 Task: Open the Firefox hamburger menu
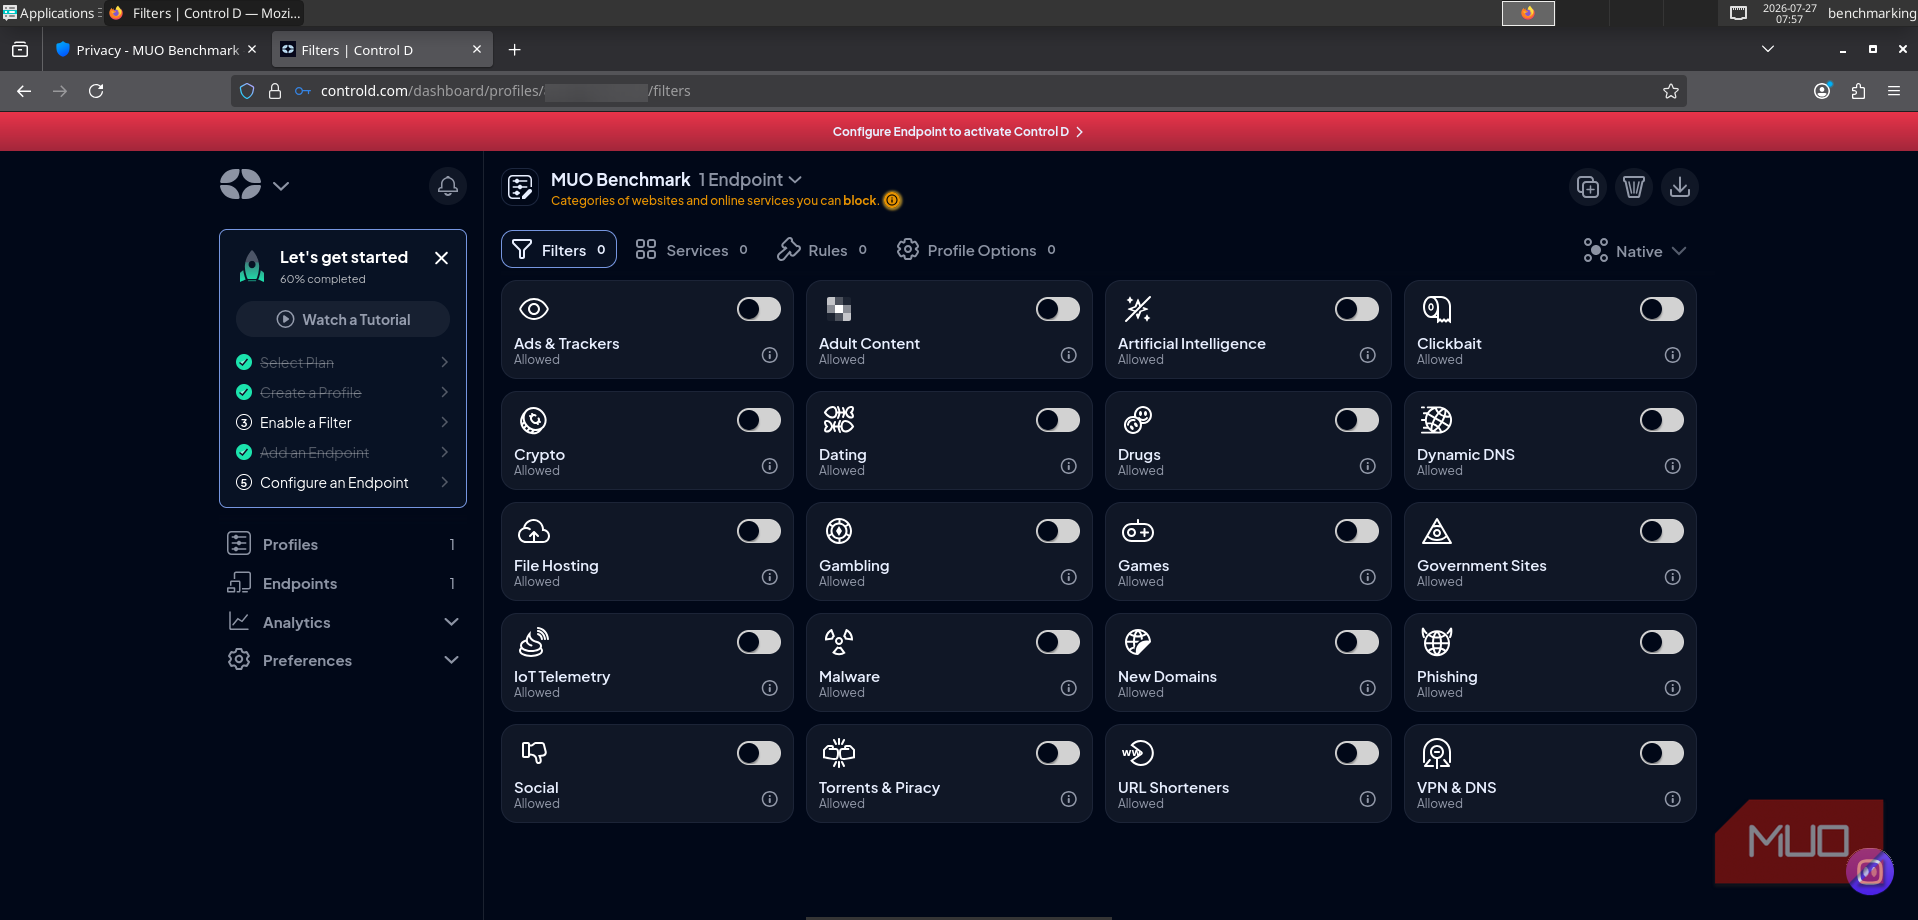click(1894, 91)
